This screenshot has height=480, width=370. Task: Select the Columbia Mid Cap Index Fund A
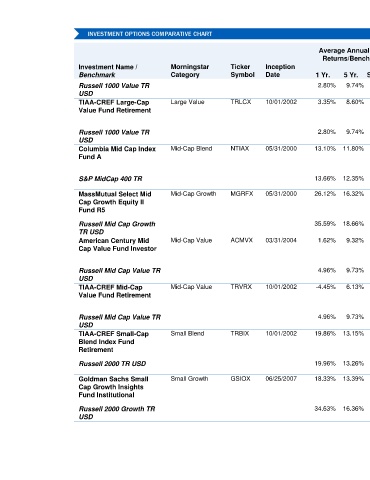coord(117,153)
